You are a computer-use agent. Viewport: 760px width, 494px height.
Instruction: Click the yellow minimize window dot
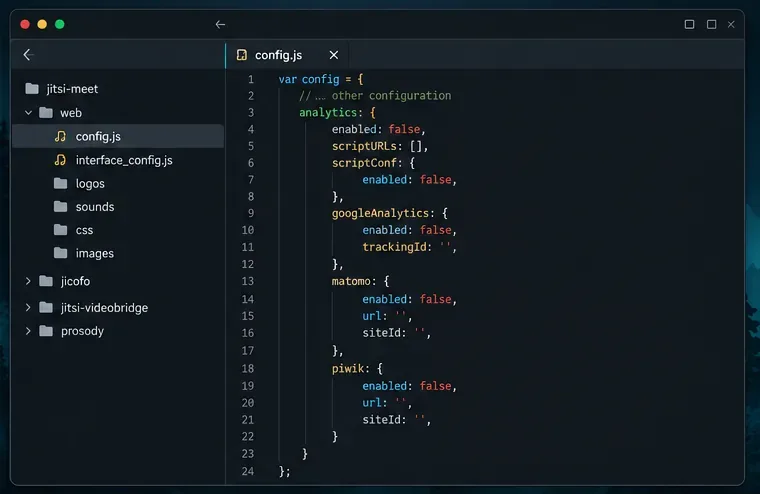(x=42, y=24)
